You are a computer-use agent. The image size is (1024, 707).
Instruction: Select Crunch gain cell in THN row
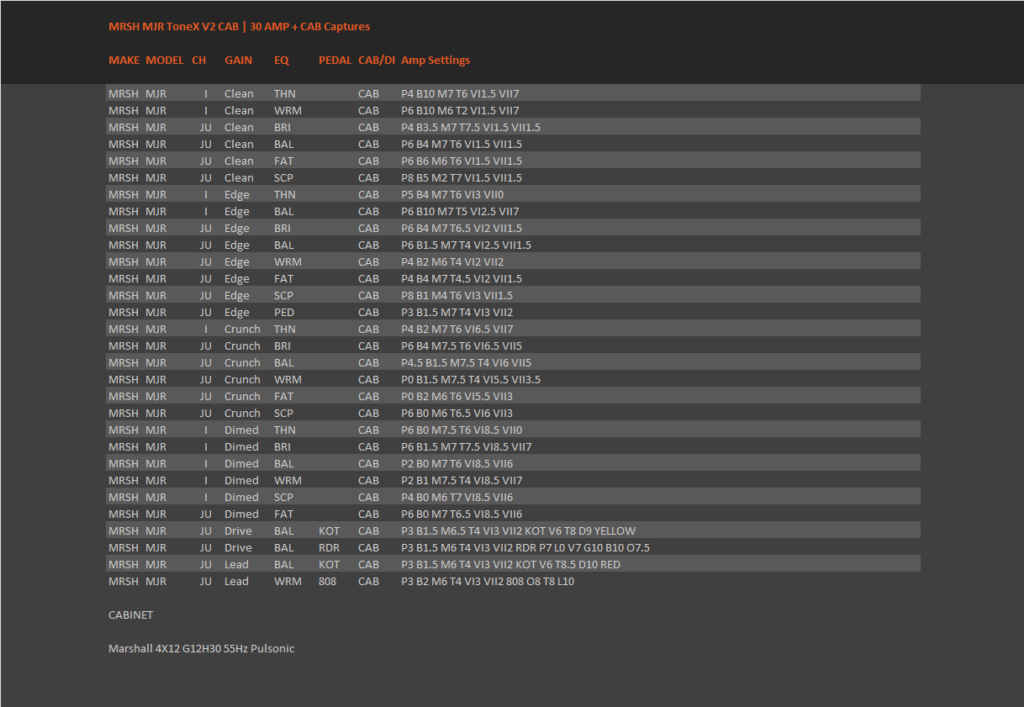(x=242, y=329)
